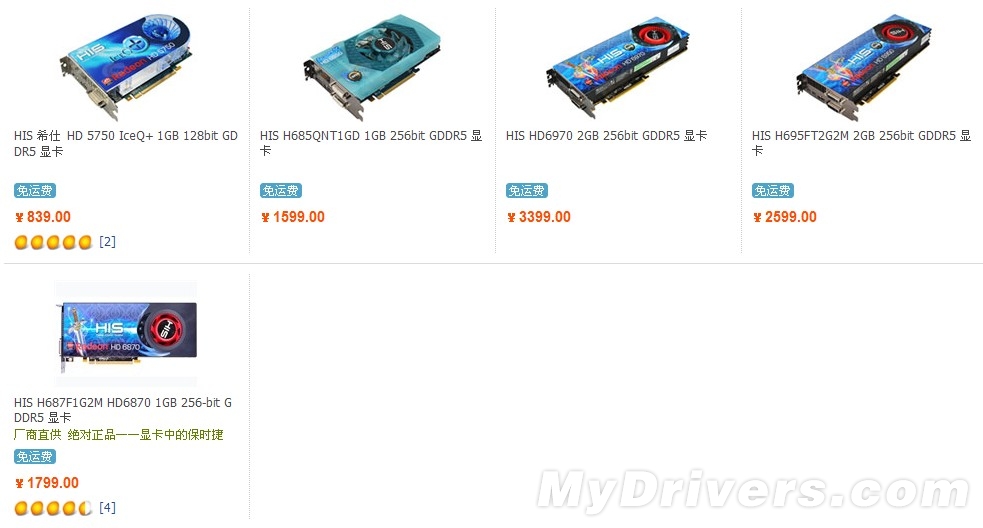
Task: Open the H695FT2G2M graphics card image
Action: tap(864, 68)
